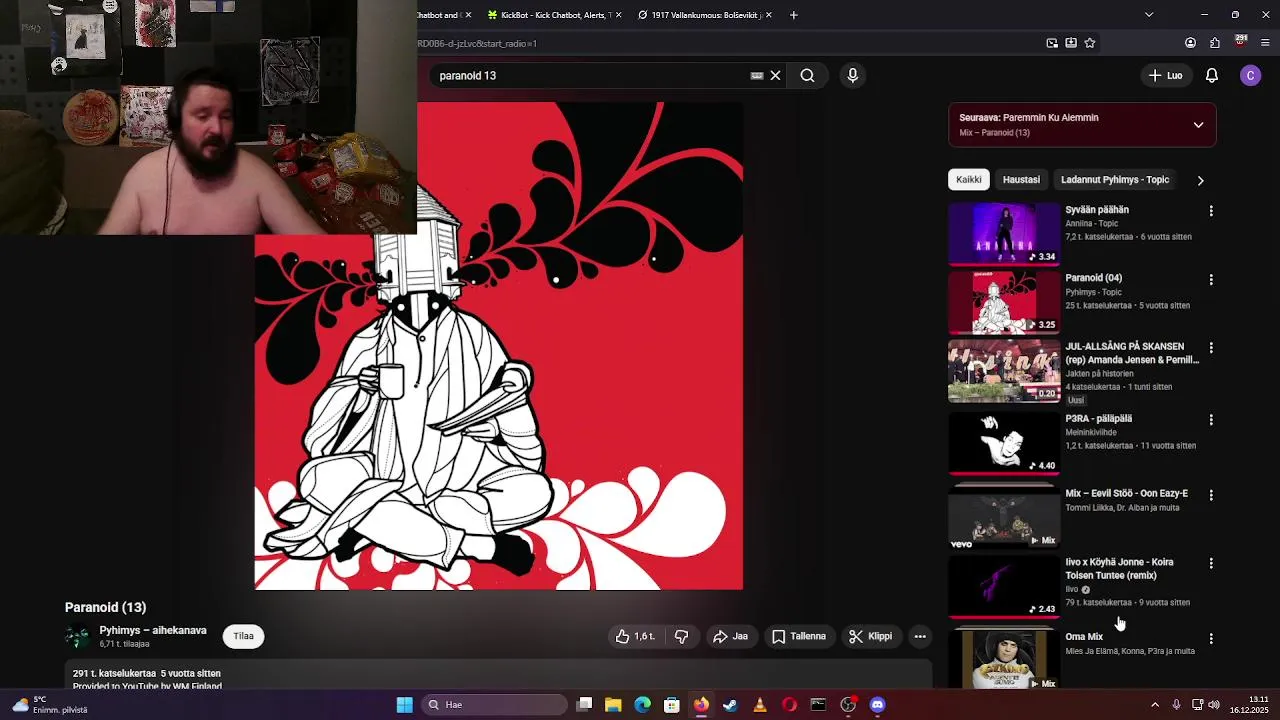Open more actions menu beside Klippi
Viewport: 1280px width, 720px height.
[920, 636]
